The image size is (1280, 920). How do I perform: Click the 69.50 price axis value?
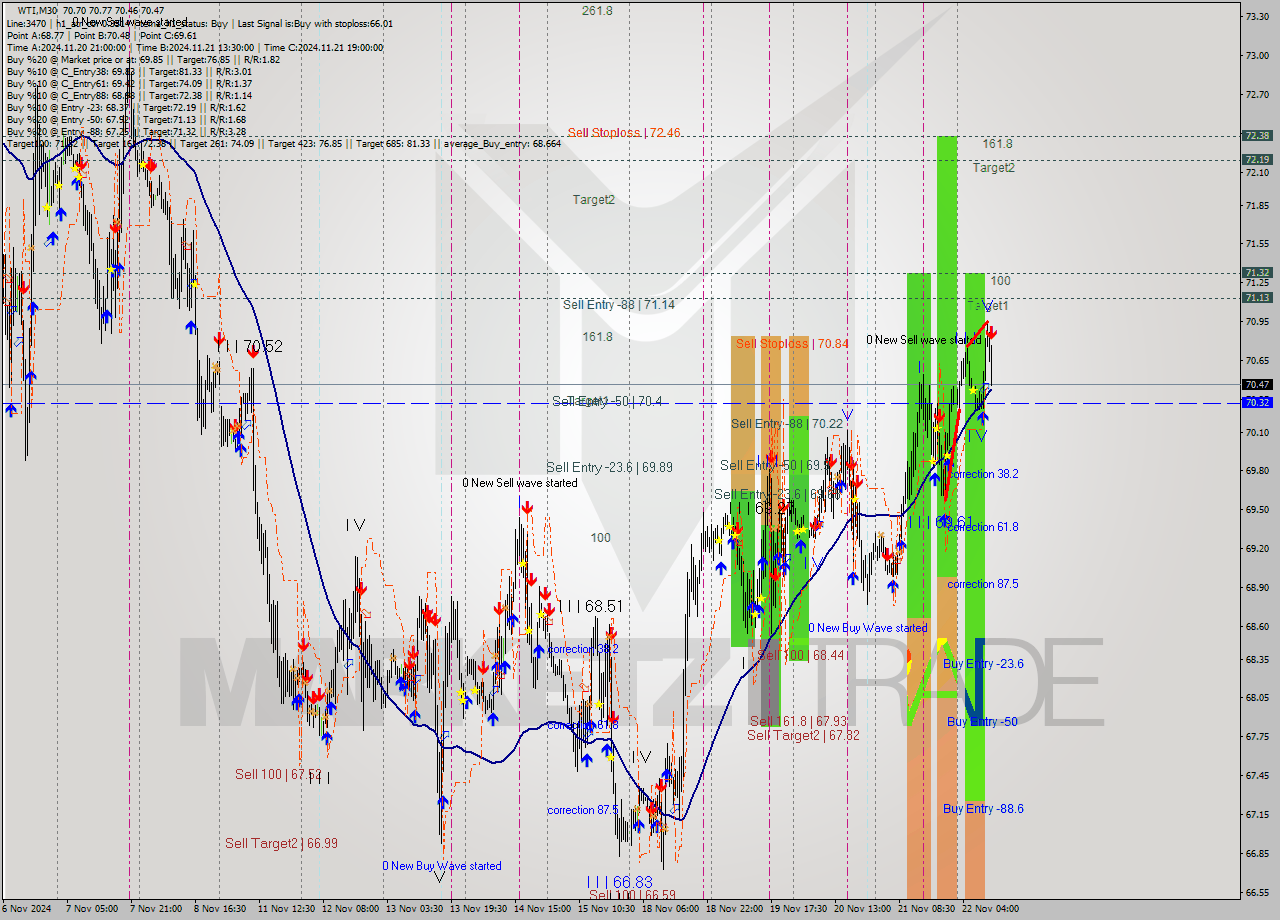coord(1257,510)
